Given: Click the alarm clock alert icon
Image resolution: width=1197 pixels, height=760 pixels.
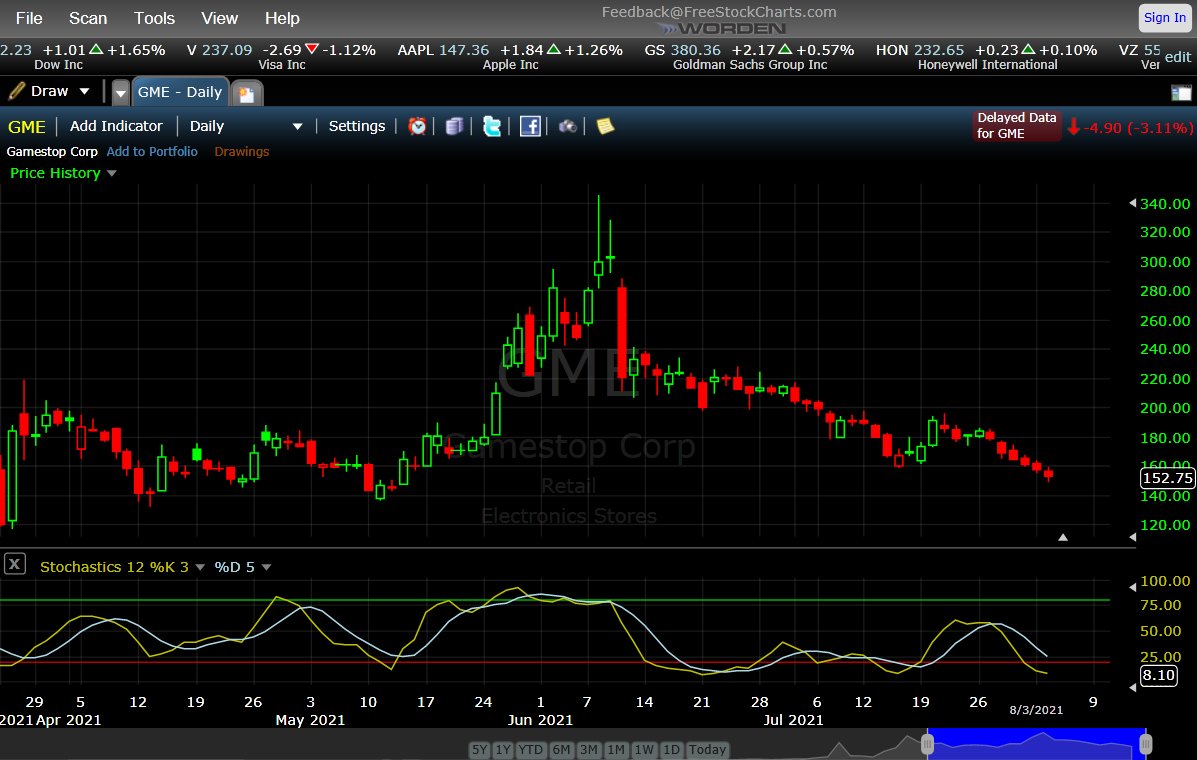Looking at the screenshot, I should (x=417, y=126).
